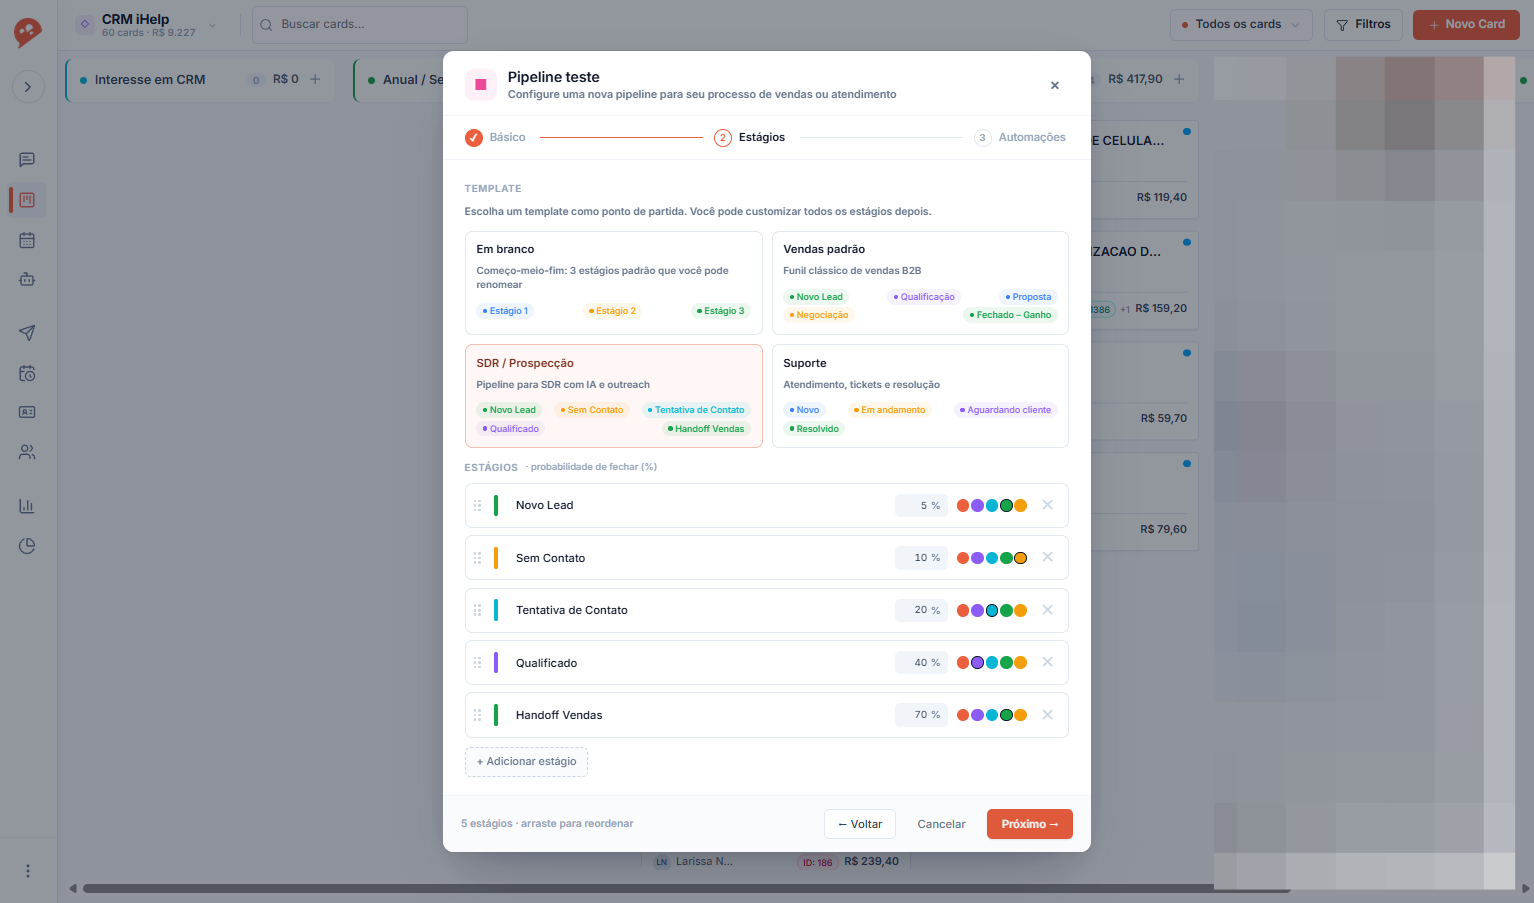1534x903 pixels.
Task: Select the Em branco template
Action: 614,283
